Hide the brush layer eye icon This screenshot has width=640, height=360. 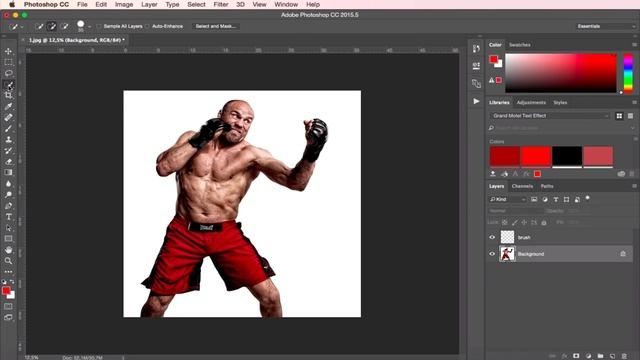tap(492, 237)
